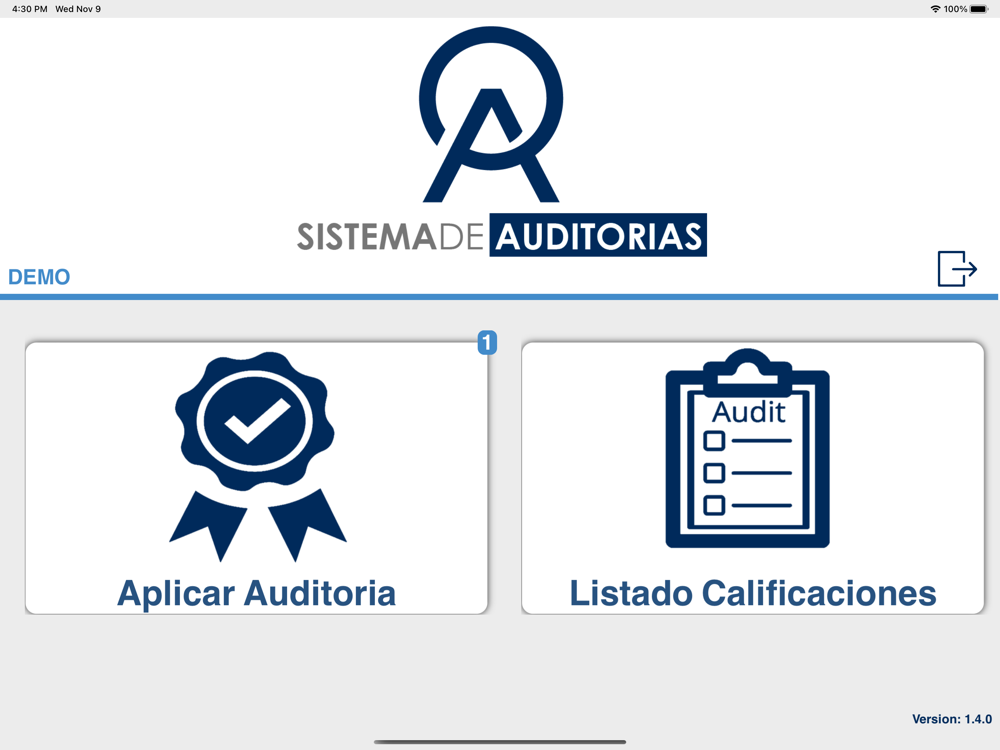Image resolution: width=1000 pixels, height=750 pixels.
Task: Tap the home indicator bar at bottom
Action: (x=500, y=742)
